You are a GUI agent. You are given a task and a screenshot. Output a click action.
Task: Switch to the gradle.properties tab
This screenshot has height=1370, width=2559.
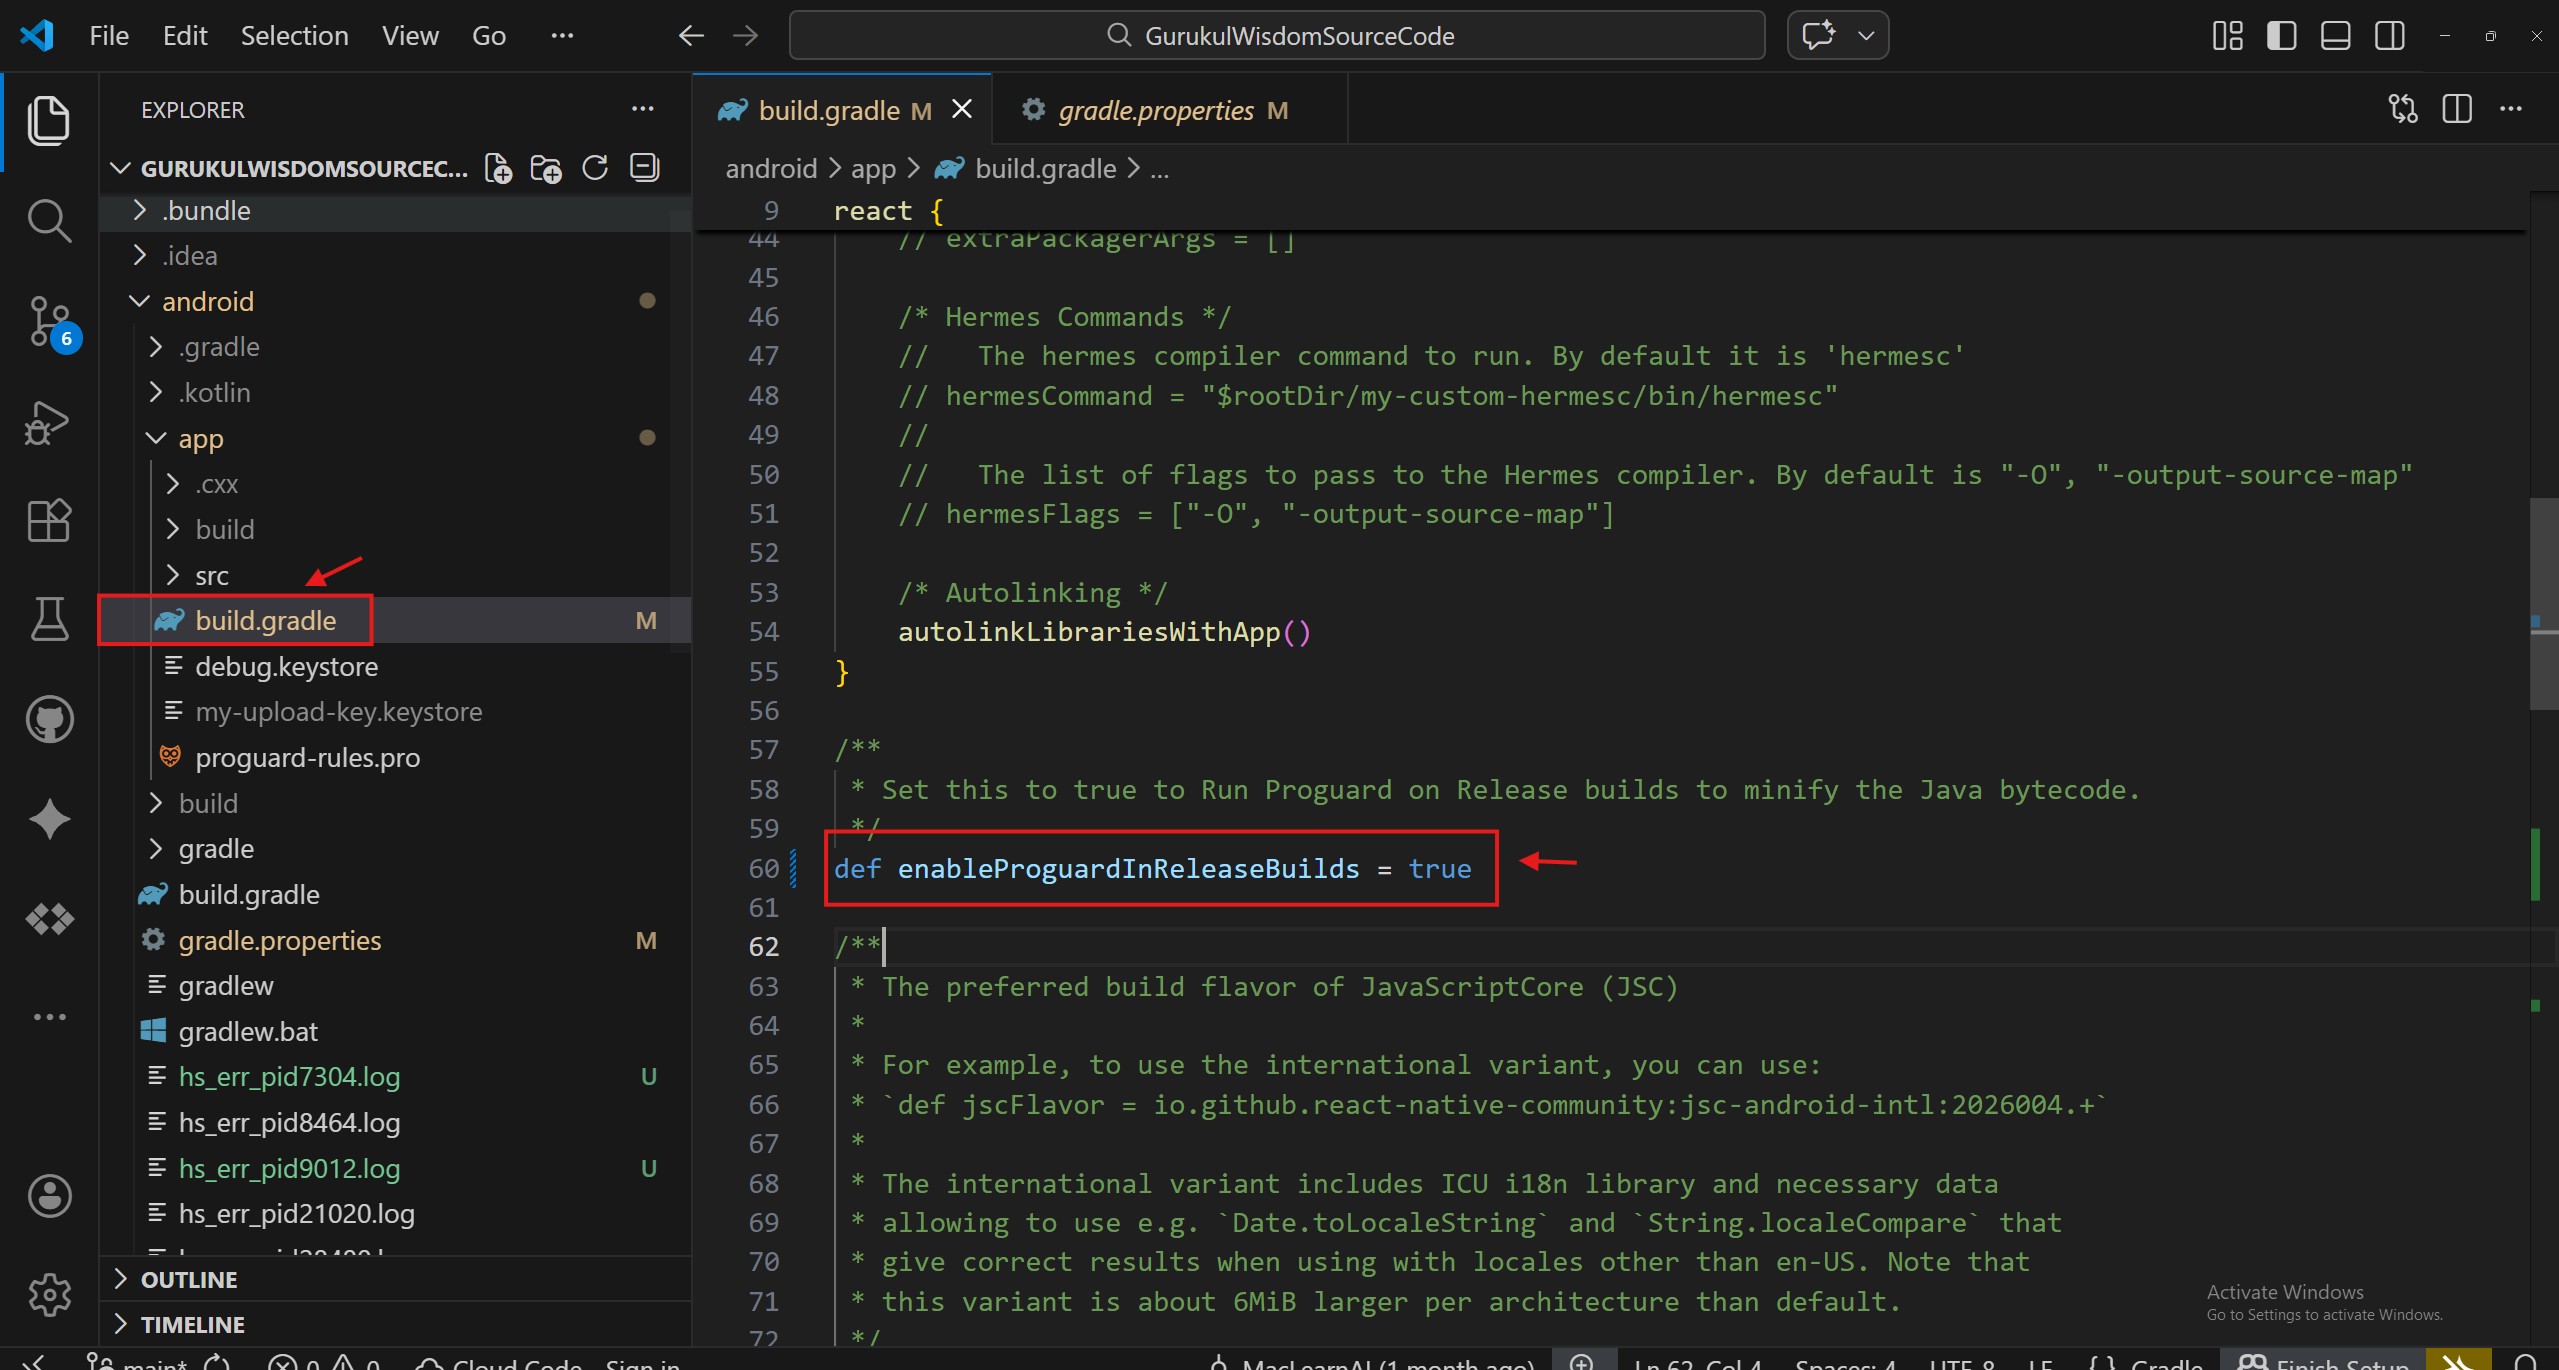pos(1156,110)
